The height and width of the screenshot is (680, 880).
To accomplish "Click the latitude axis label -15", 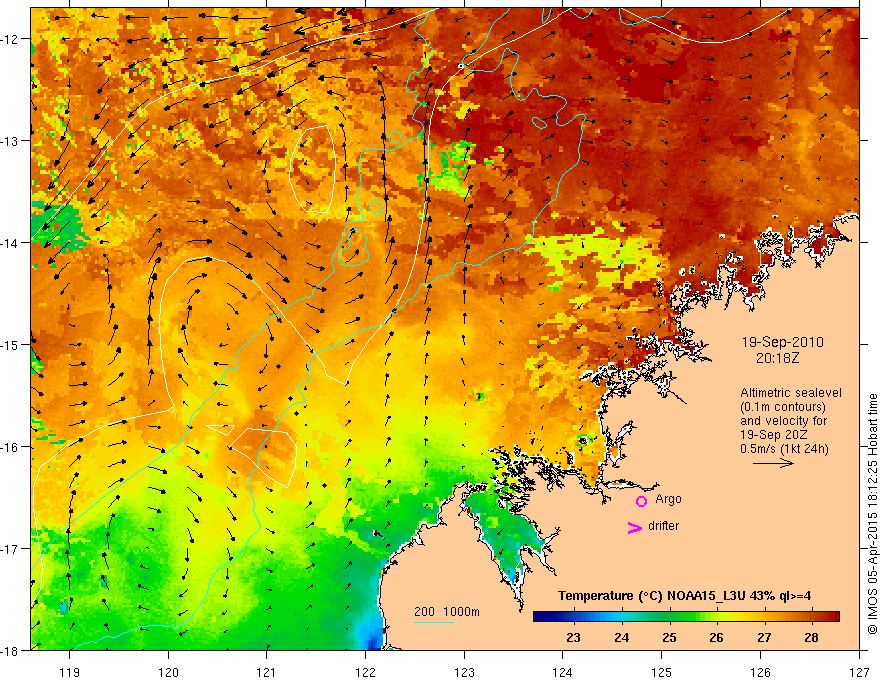I will [10, 344].
